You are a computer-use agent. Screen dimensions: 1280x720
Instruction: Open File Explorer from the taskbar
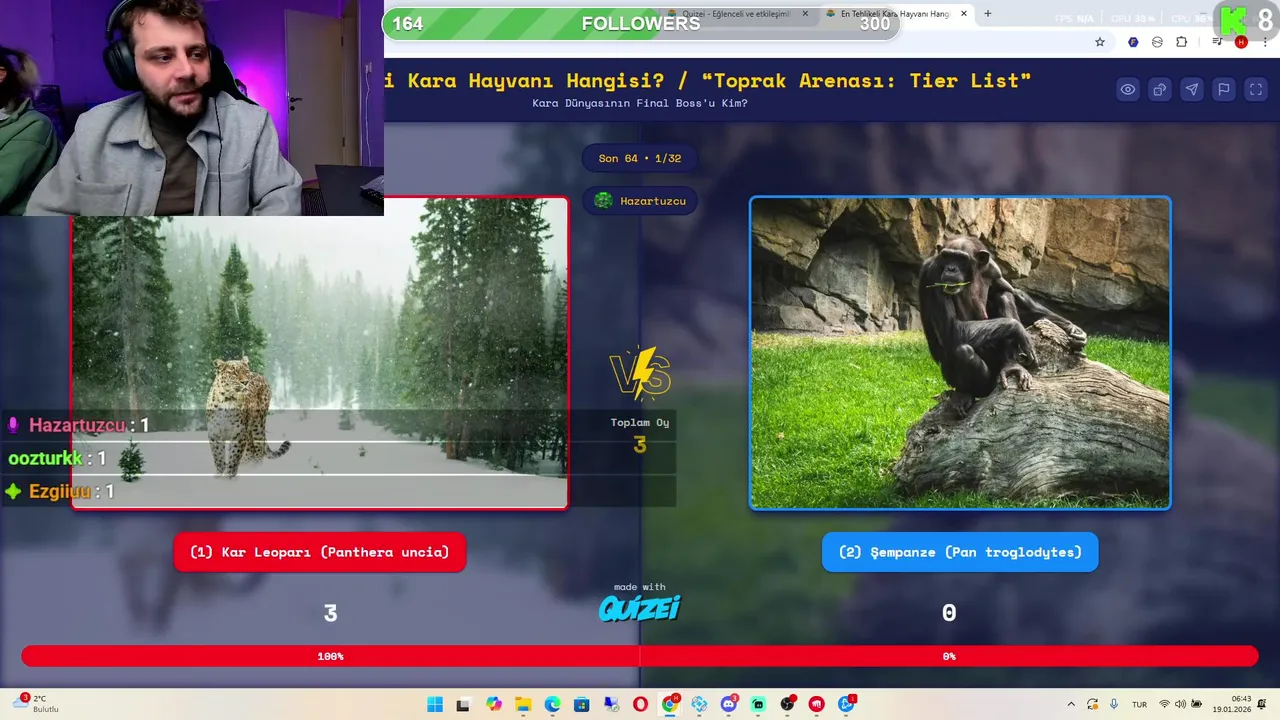[x=523, y=704]
